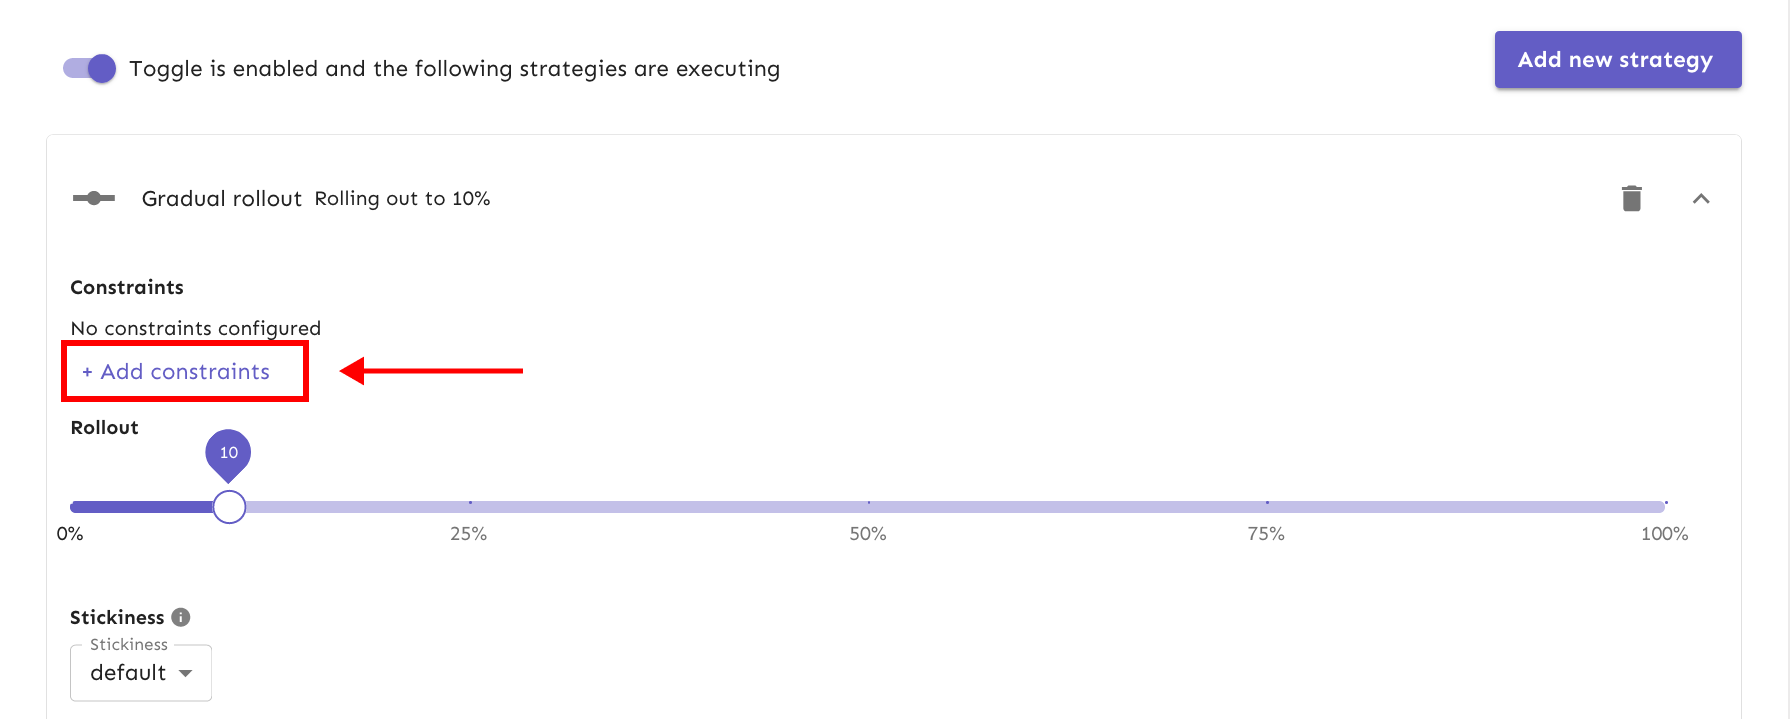Delete the Gradual rollout strategy via trash icon

click(x=1631, y=198)
